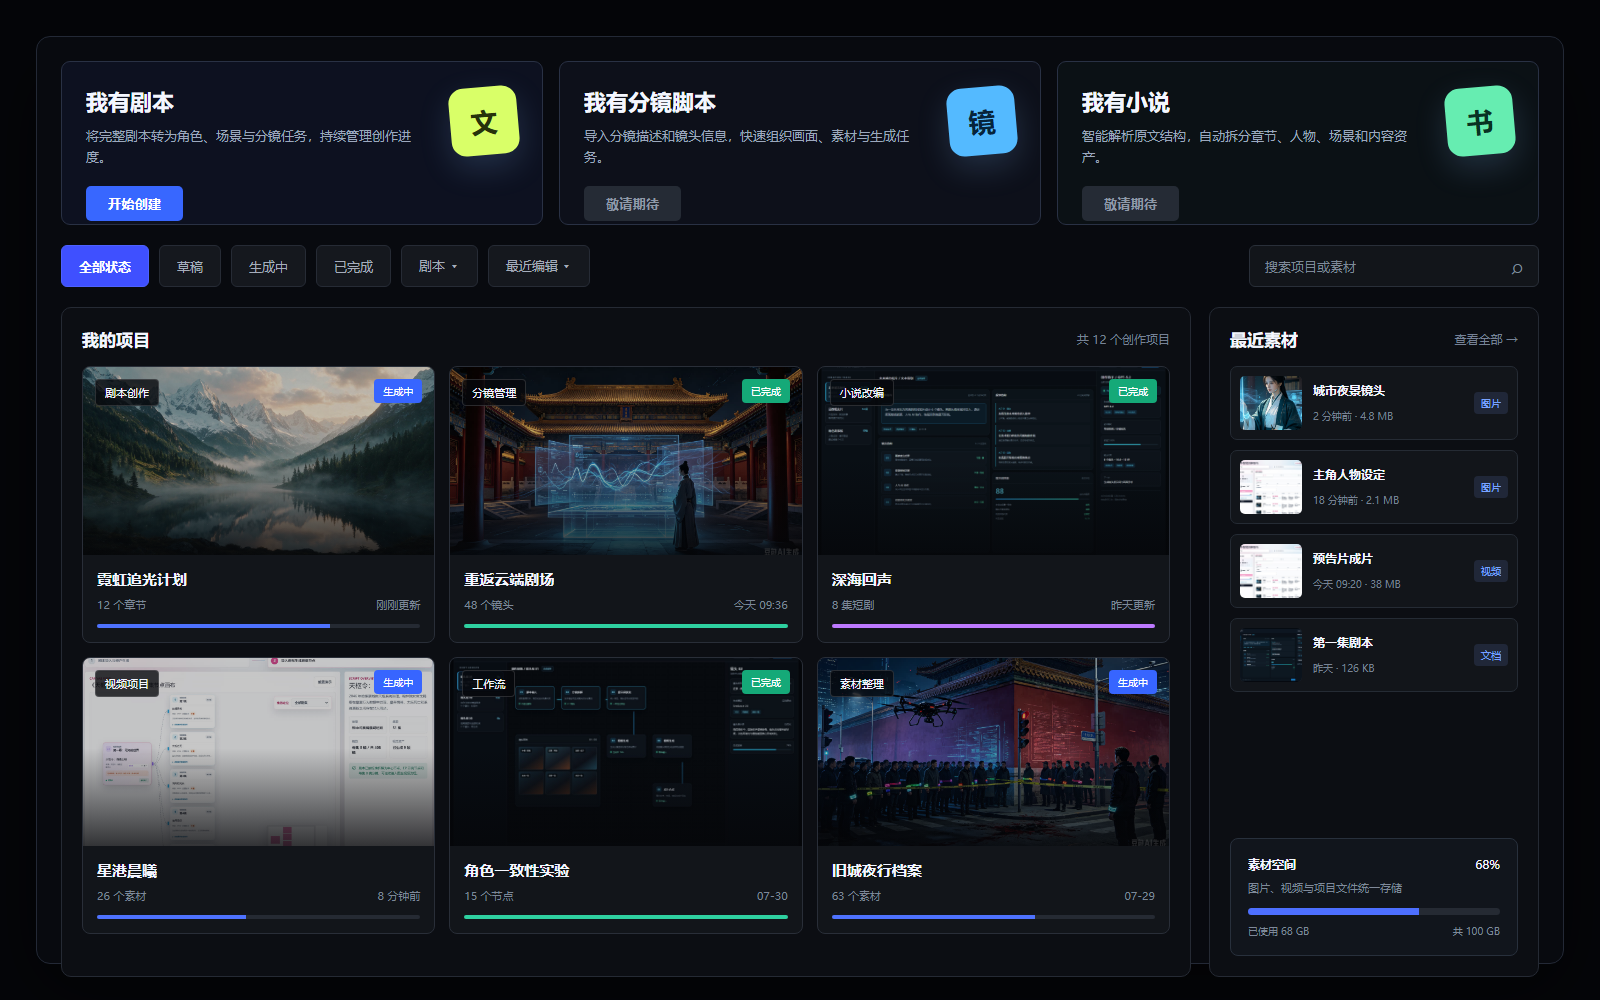Click 视频项目 tag label
The width and height of the screenshot is (1600, 1000).
click(x=127, y=684)
